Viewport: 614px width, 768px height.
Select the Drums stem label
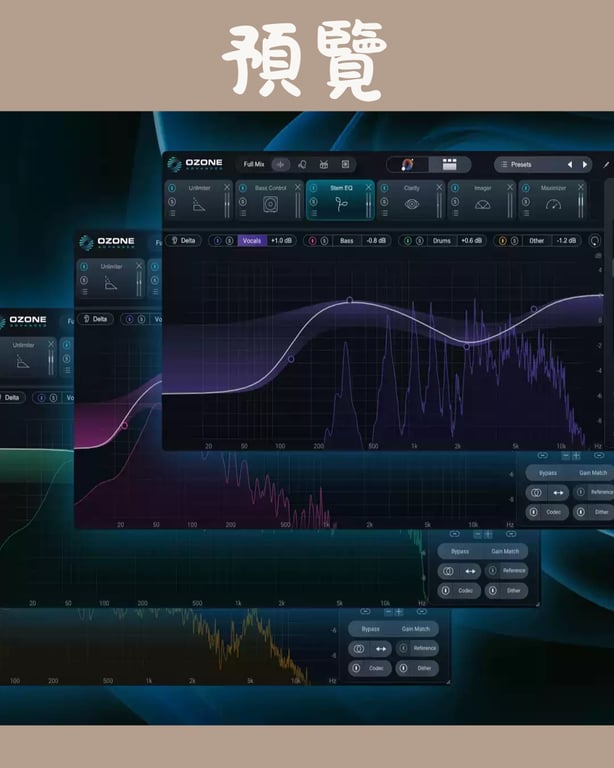point(442,240)
